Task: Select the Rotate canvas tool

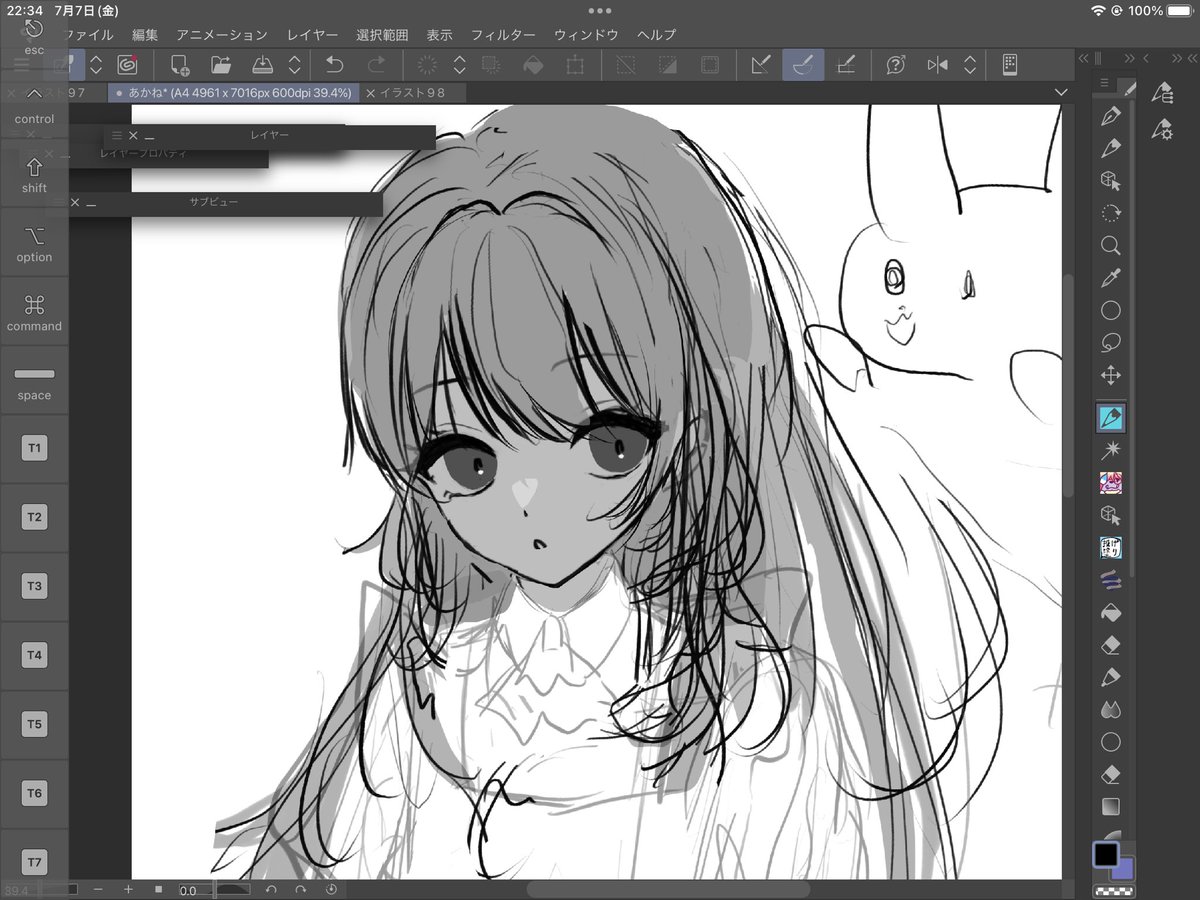Action: [1110, 213]
